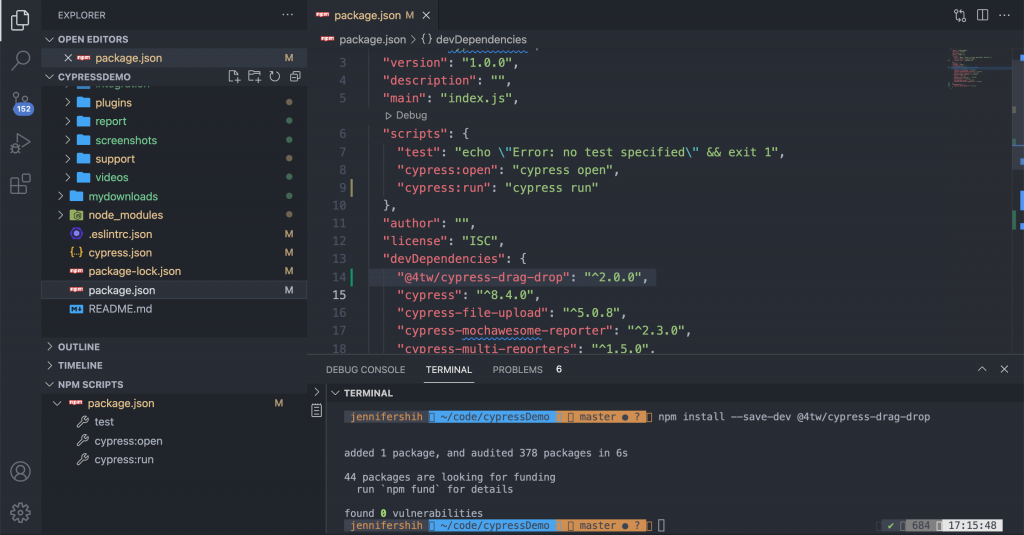Viewport: 1024px width, 535px height.
Task: Create a new folder in CYPRESSDEMO
Action: coord(254,76)
